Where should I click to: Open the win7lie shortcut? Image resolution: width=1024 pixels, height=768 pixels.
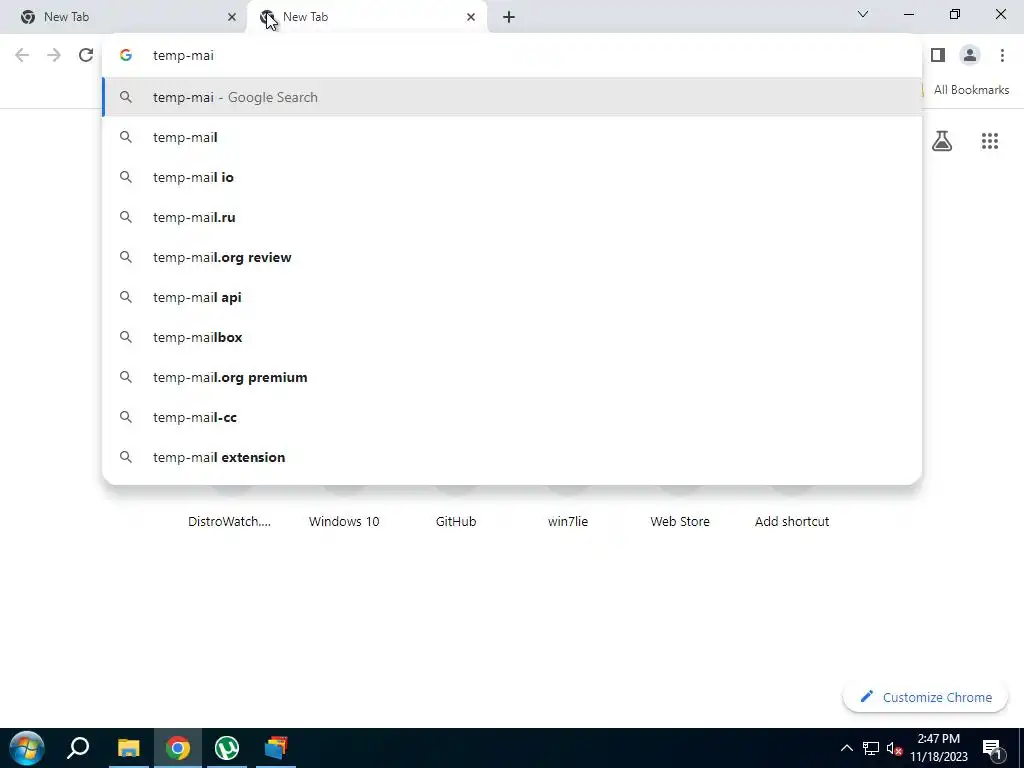(x=568, y=521)
